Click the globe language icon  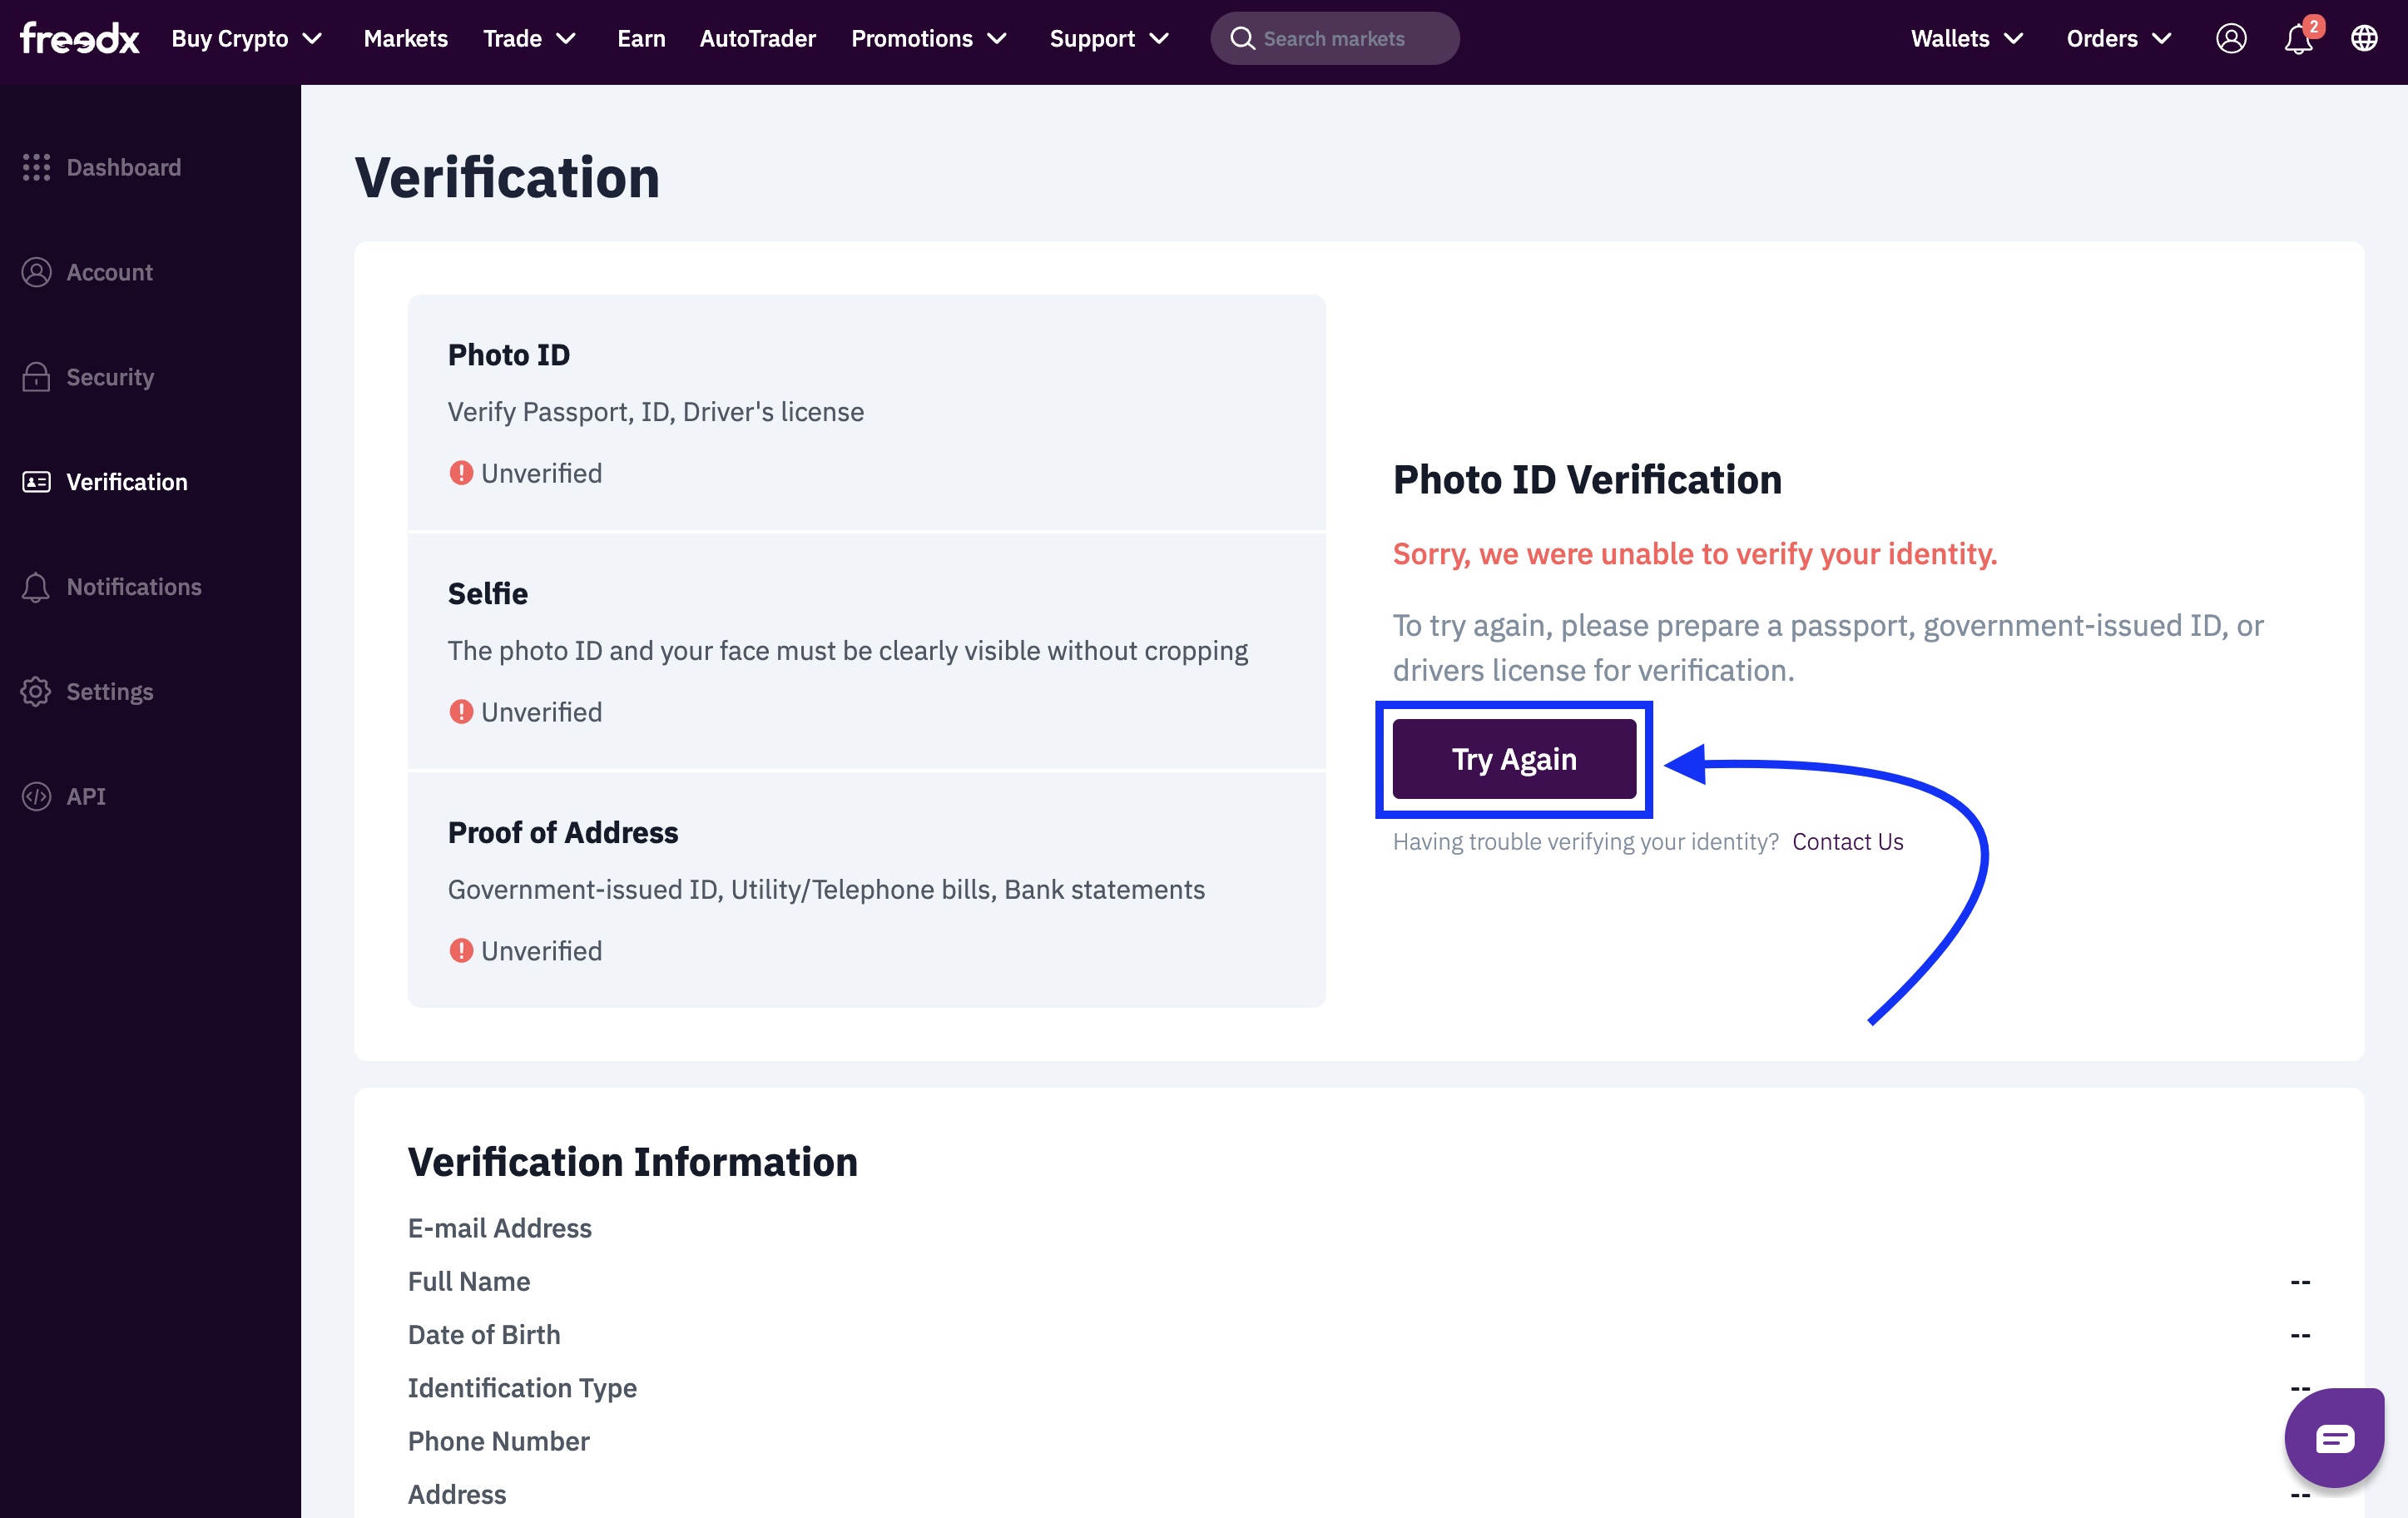point(2363,38)
